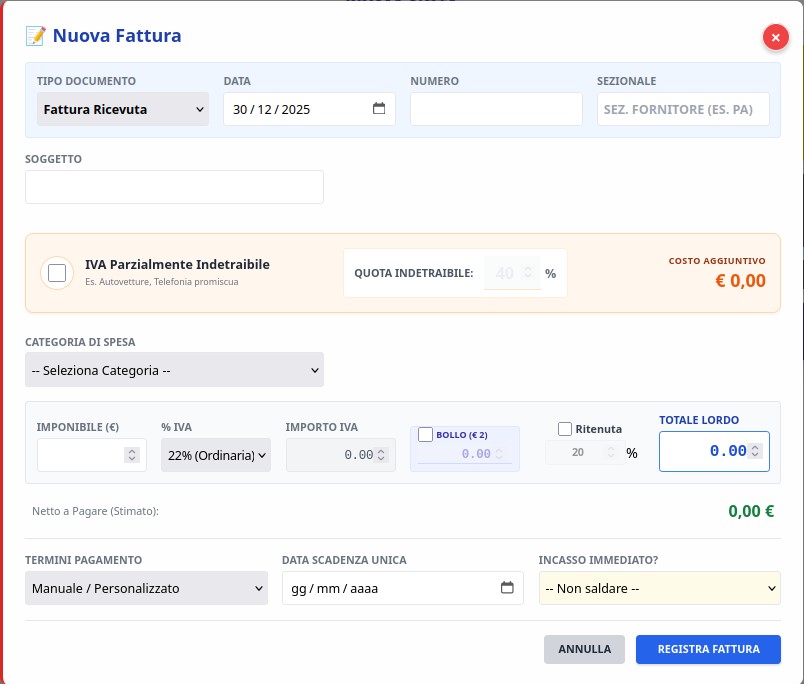
Task: Click into the Soggetto text field
Action: [x=174, y=187]
